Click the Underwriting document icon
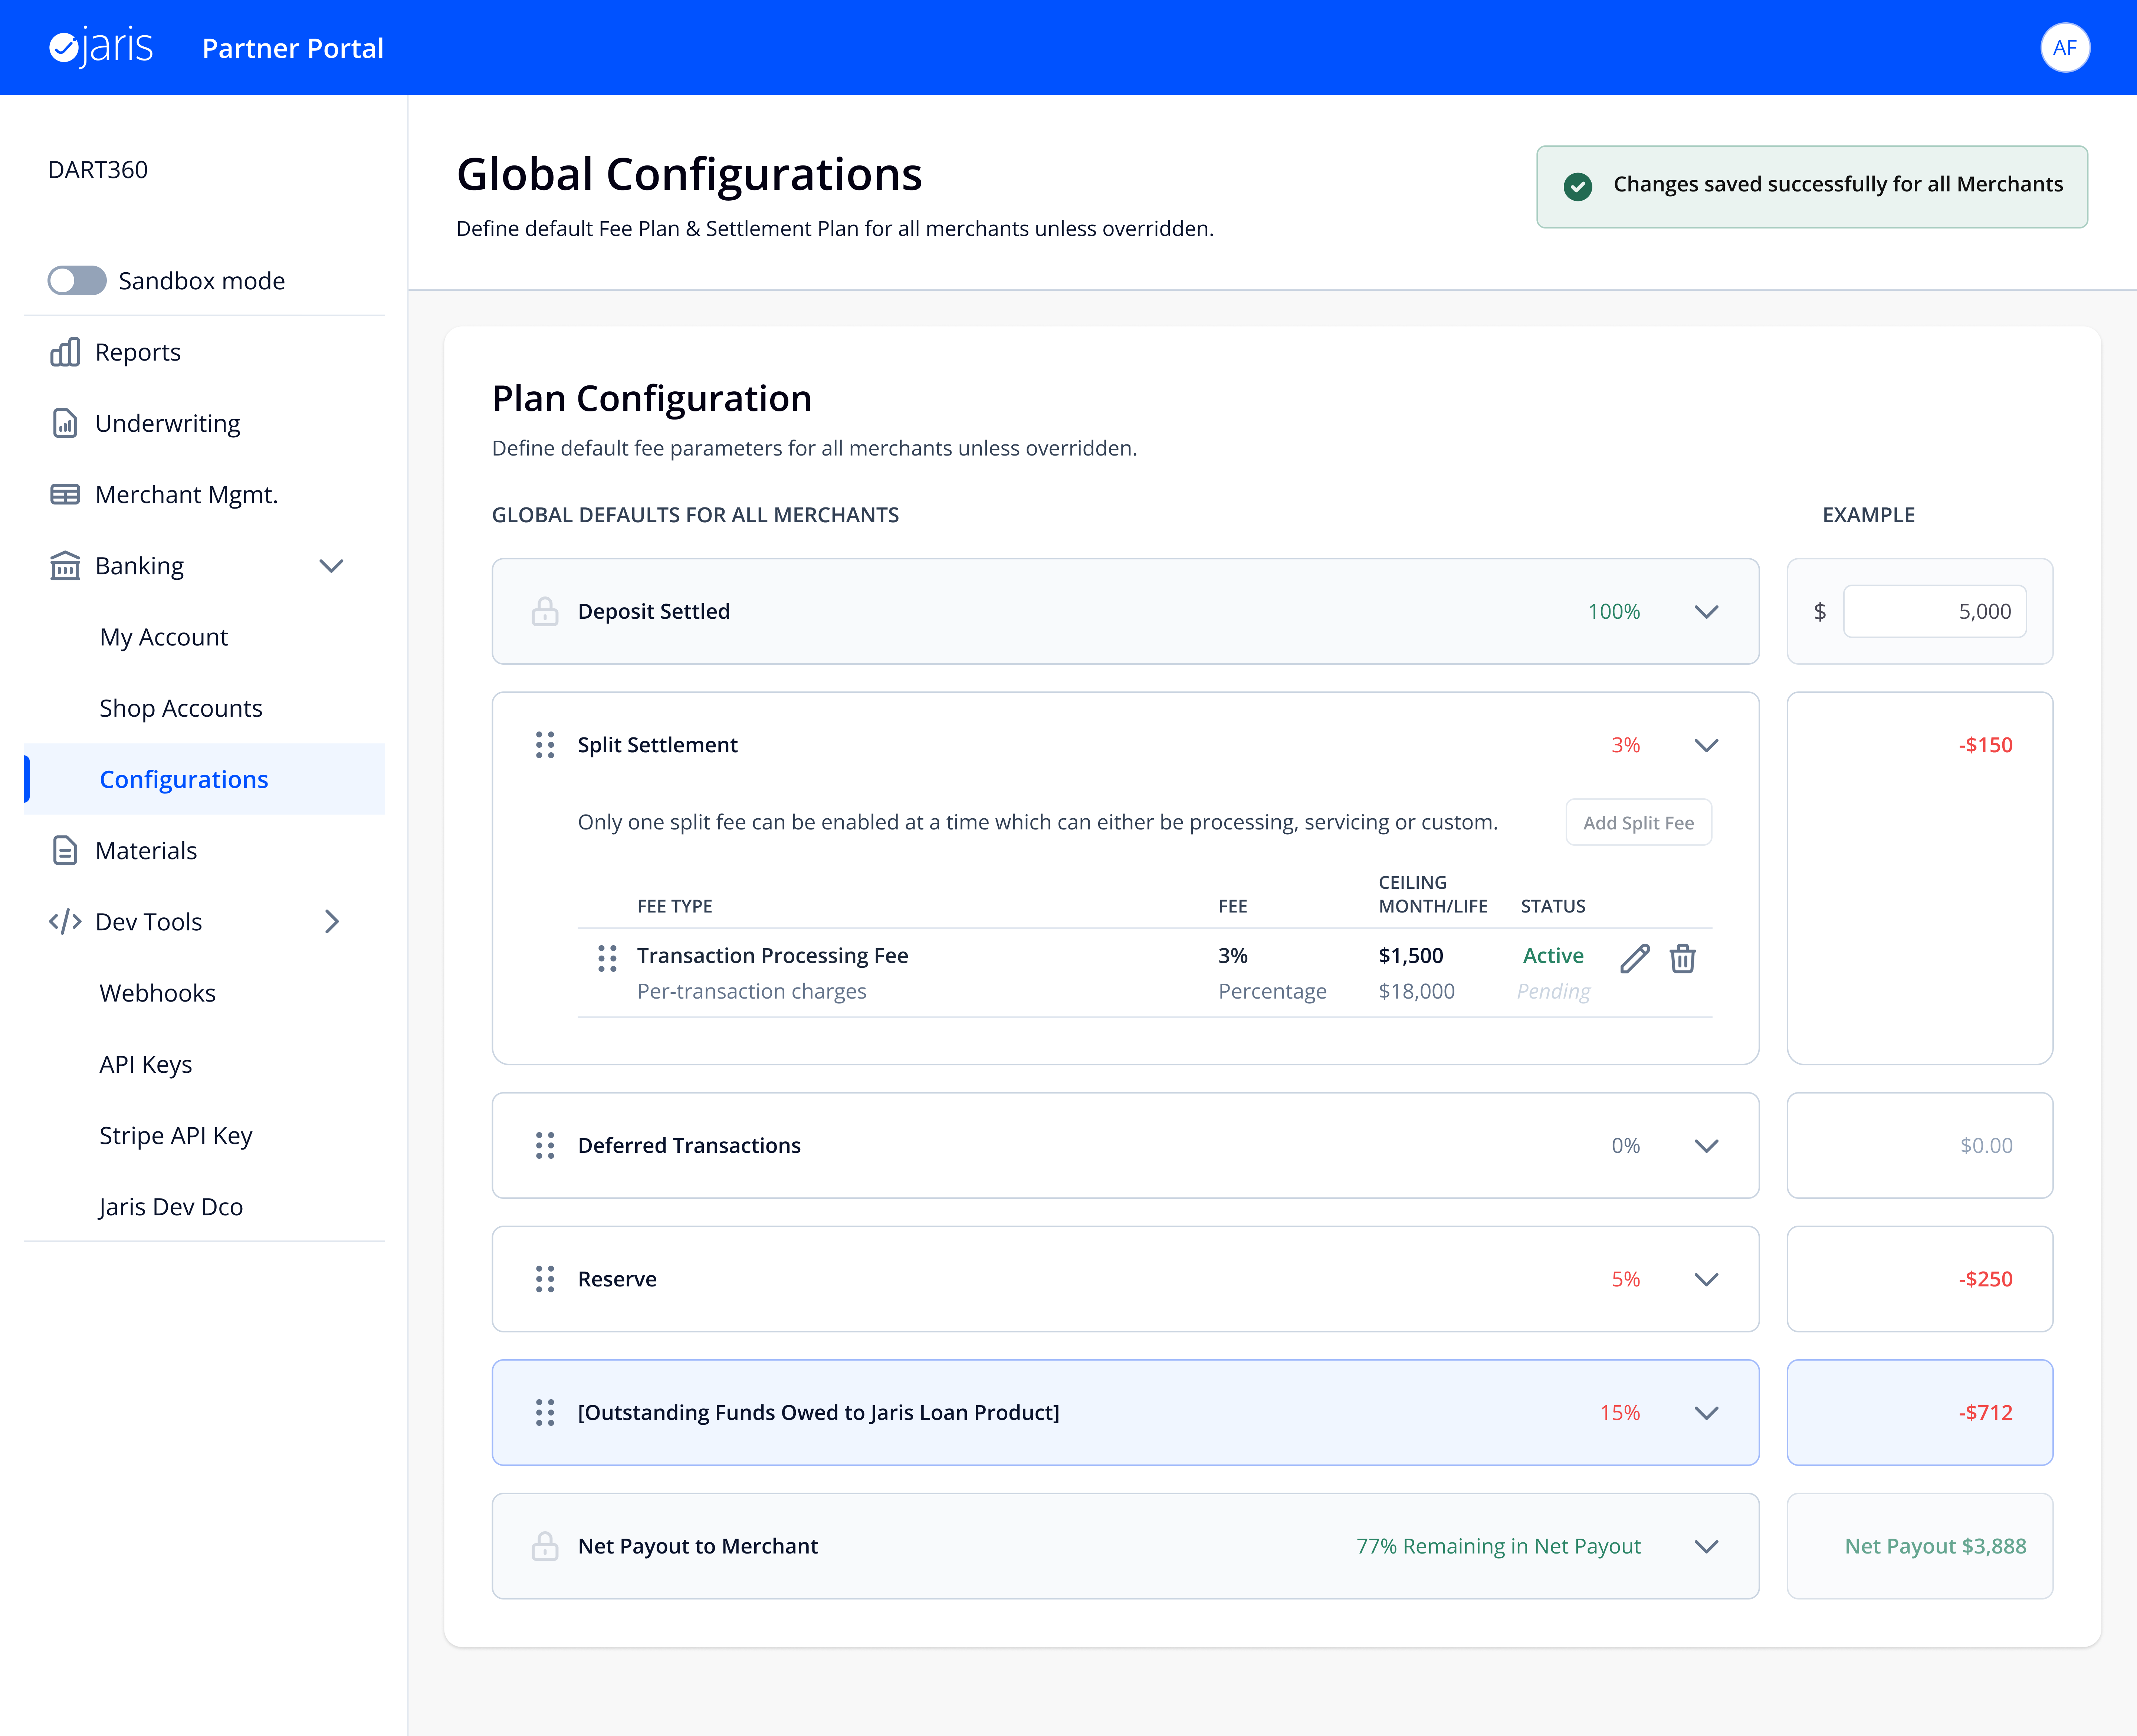 pyautogui.click(x=65, y=423)
